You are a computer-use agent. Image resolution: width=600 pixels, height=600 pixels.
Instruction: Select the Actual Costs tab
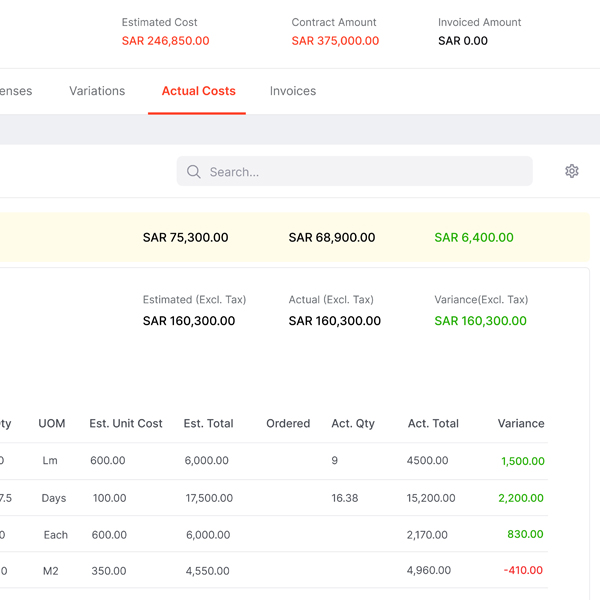click(x=198, y=91)
